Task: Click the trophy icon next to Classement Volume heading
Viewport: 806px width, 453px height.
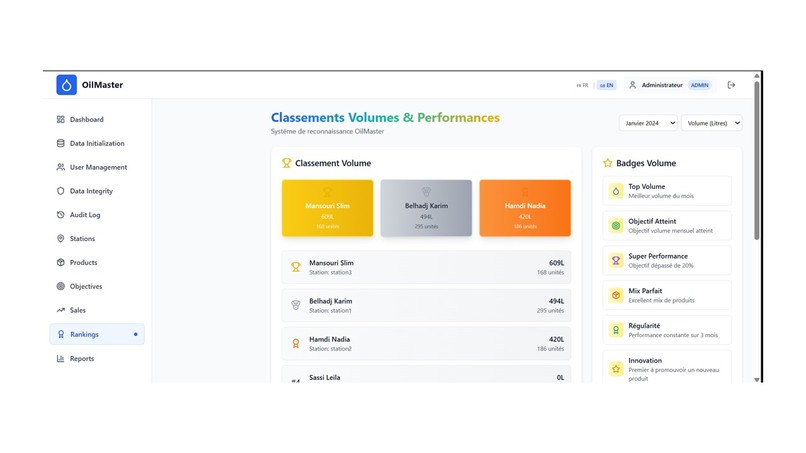Action: coord(286,163)
